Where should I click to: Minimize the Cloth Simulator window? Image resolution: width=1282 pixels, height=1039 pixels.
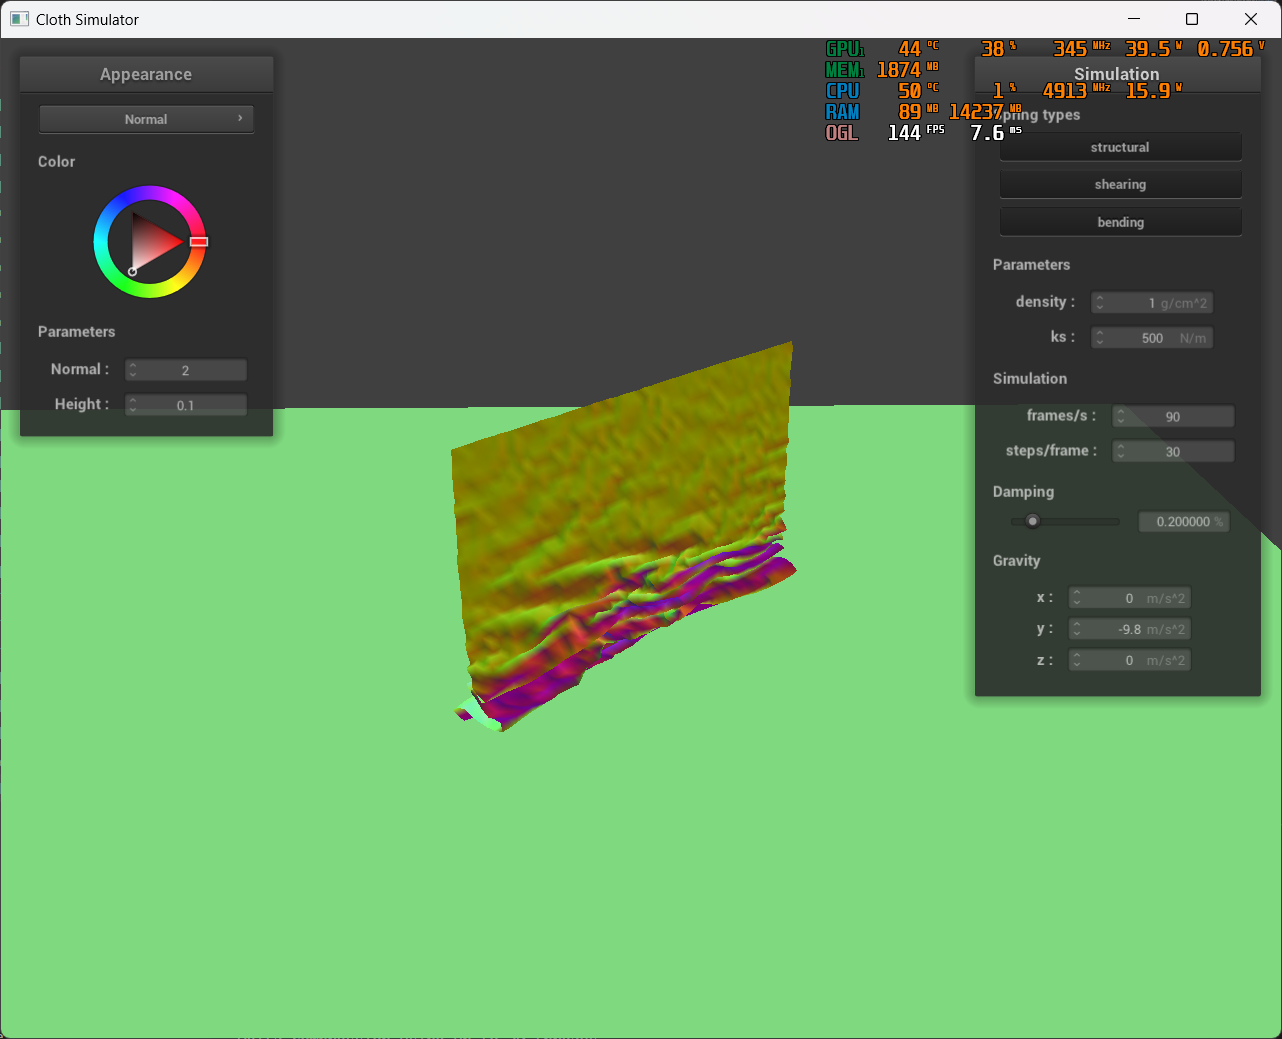click(x=1134, y=19)
